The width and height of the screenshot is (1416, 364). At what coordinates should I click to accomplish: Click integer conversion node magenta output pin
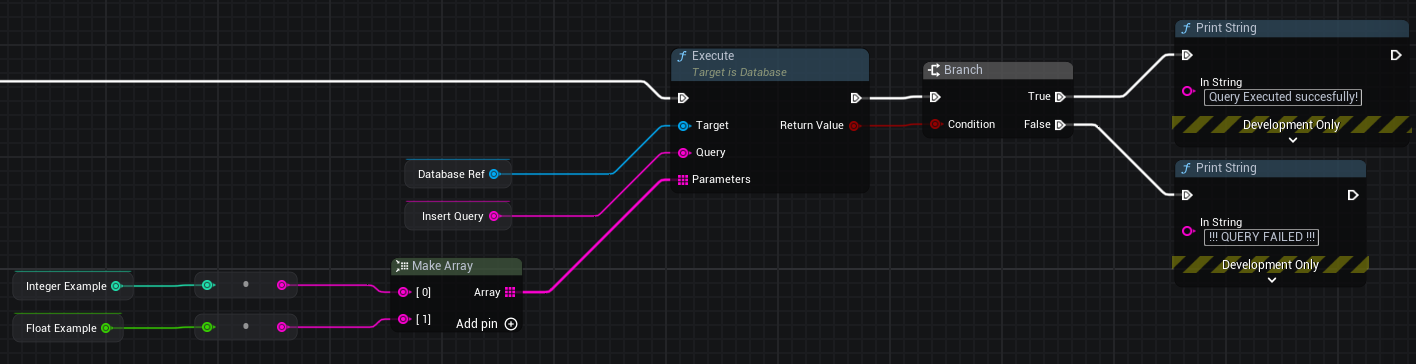point(282,286)
